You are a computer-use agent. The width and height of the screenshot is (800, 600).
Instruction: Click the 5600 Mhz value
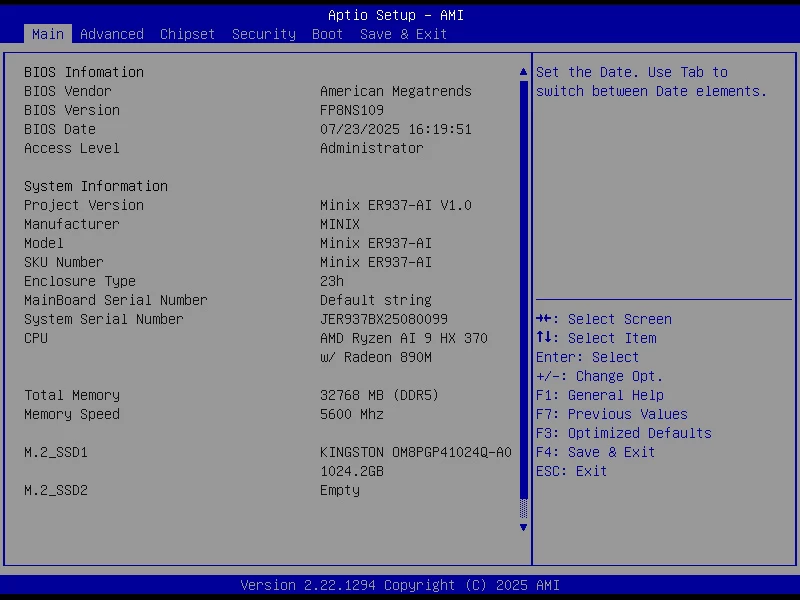(352, 414)
